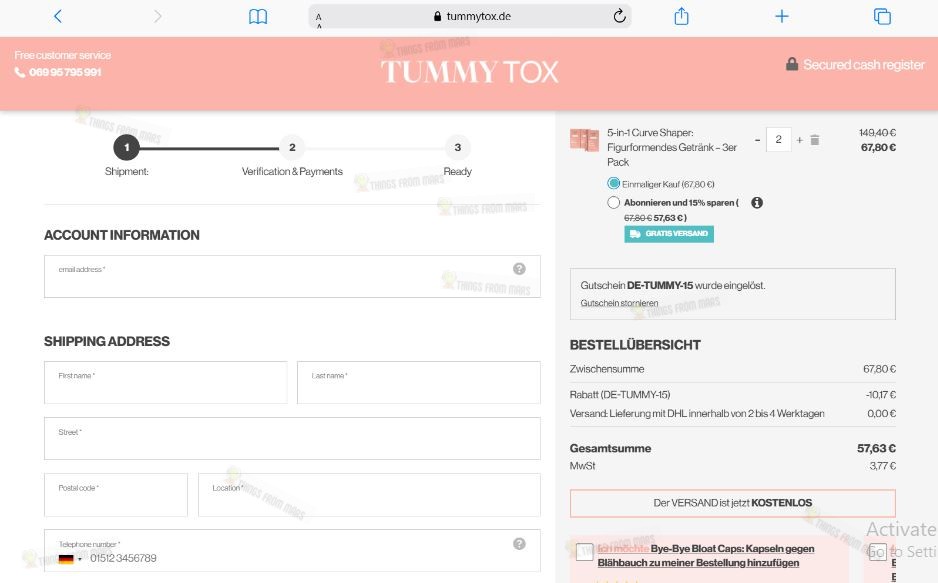The width and height of the screenshot is (938, 583).
Task: Open the help icon in the telephone field
Action: click(x=519, y=544)
